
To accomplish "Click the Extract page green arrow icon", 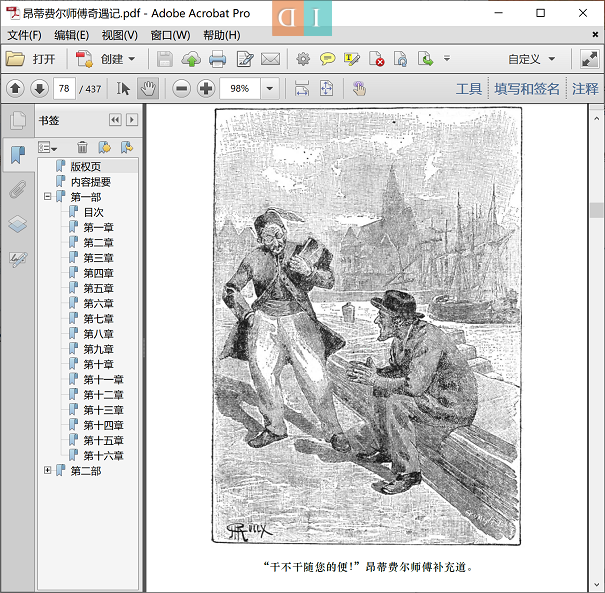I will pos(425,59).
